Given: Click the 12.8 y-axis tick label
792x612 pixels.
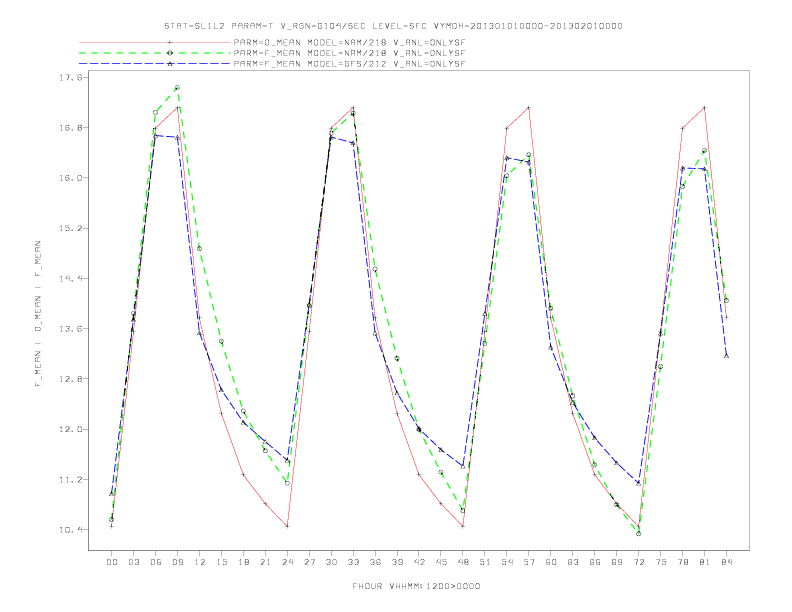Looking at the screenshot, I should [x=70, y=379].
